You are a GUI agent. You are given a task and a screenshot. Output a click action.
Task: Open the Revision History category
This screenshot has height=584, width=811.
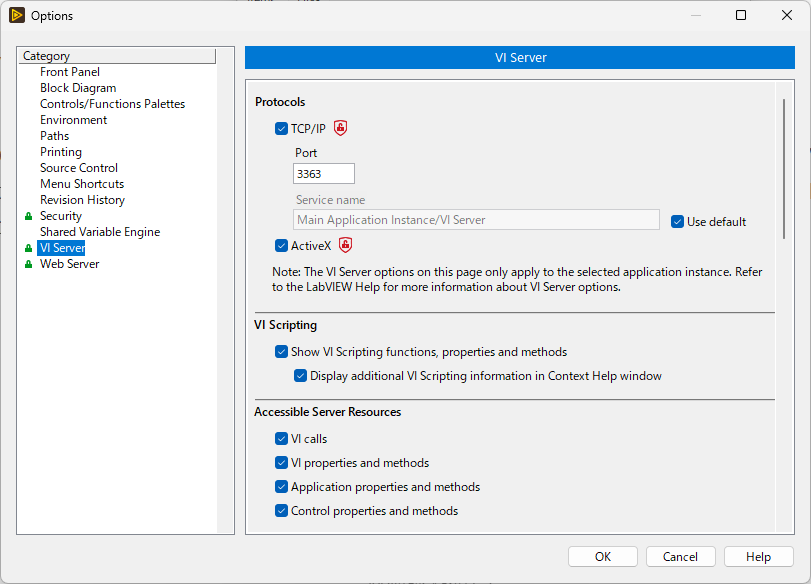pyautogui.click(x=82, y=200)
